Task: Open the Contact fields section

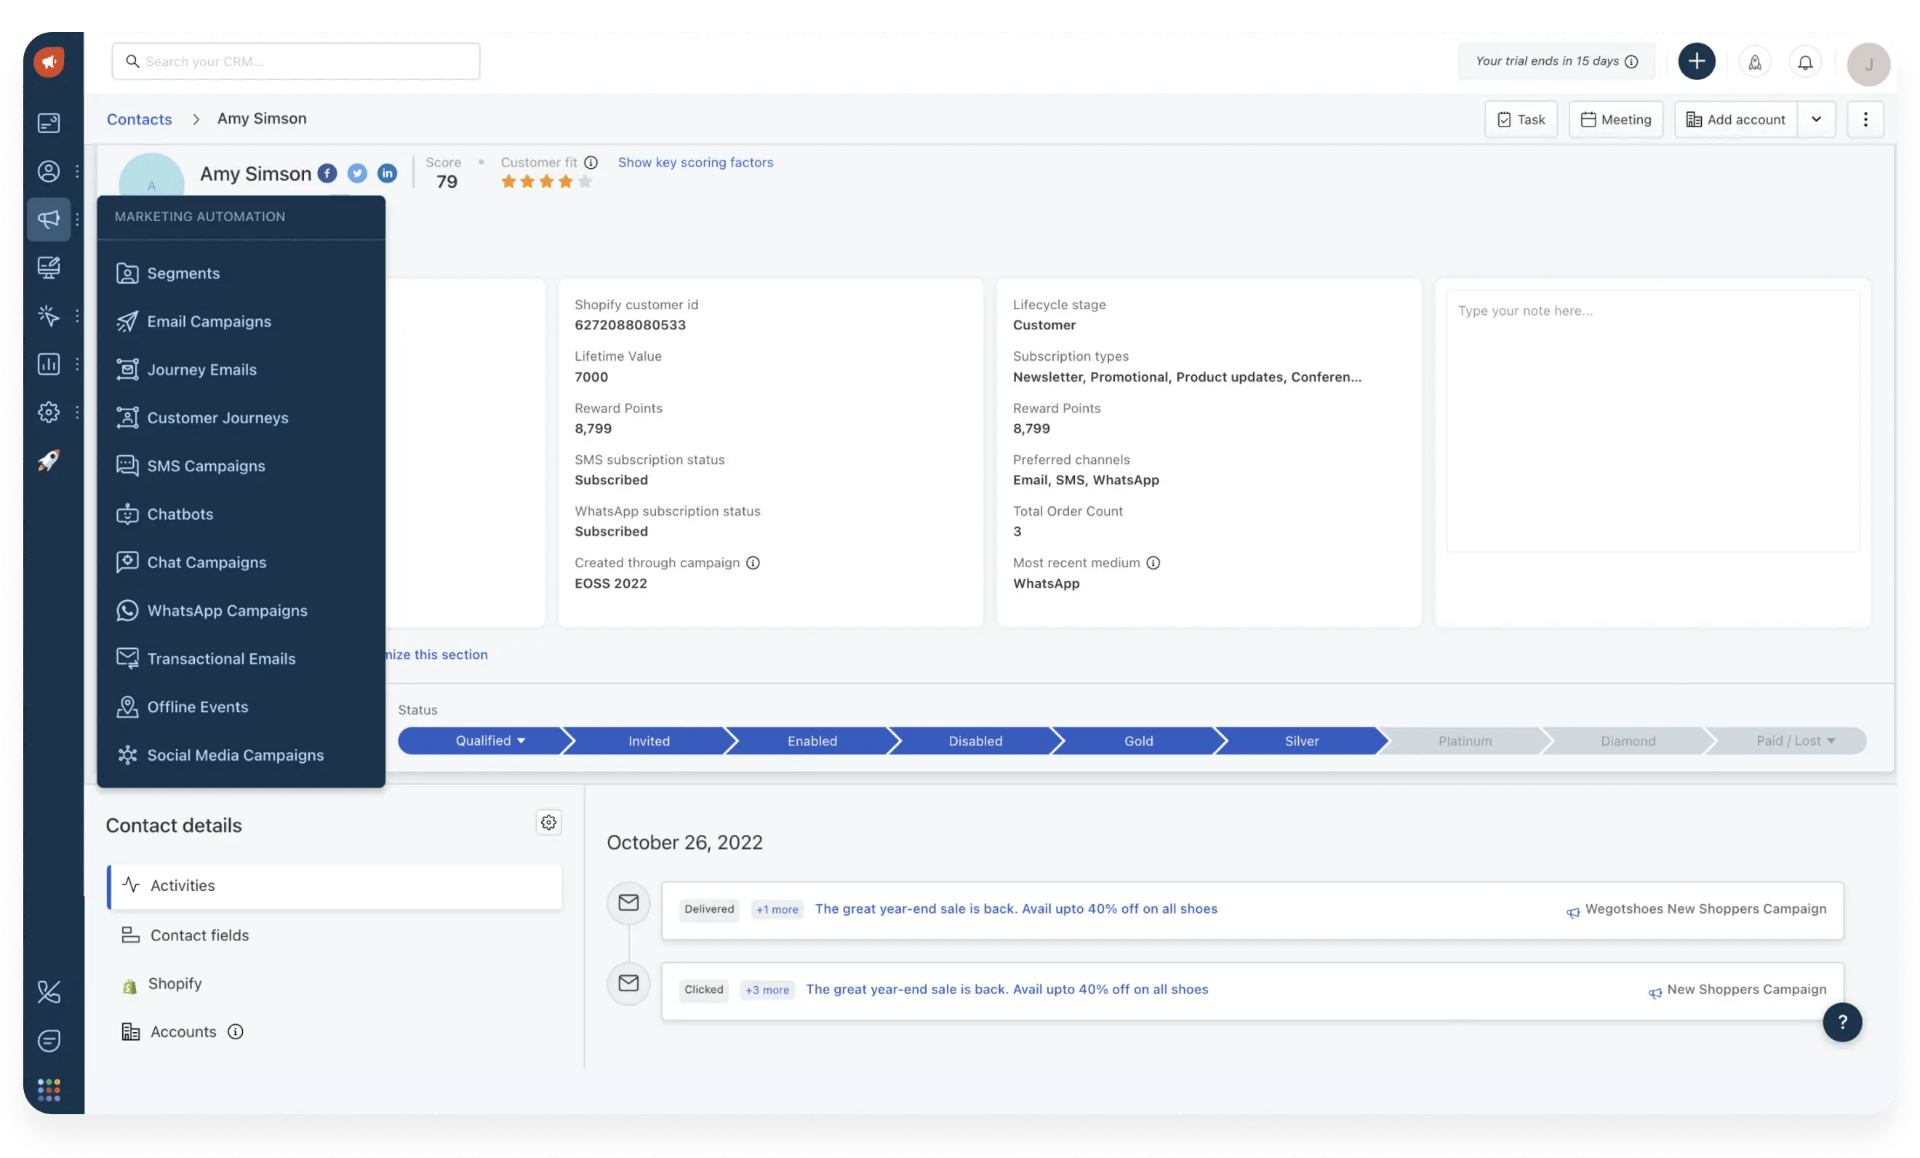Action: (x=199, y=936)
